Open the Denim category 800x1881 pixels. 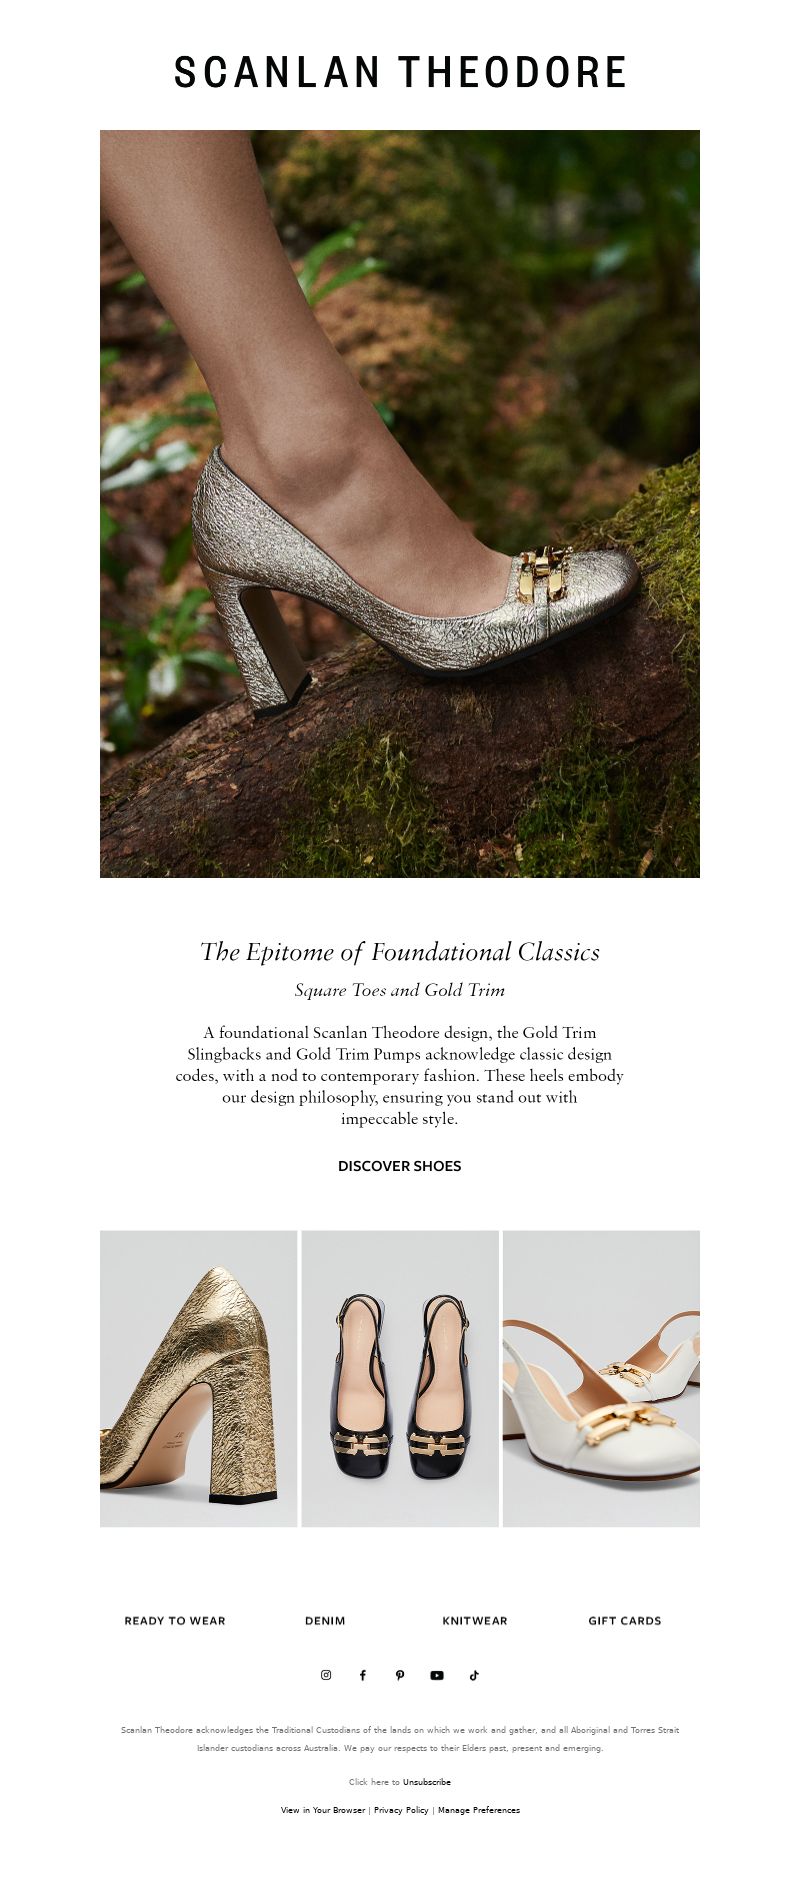[x=325, y=1621]
